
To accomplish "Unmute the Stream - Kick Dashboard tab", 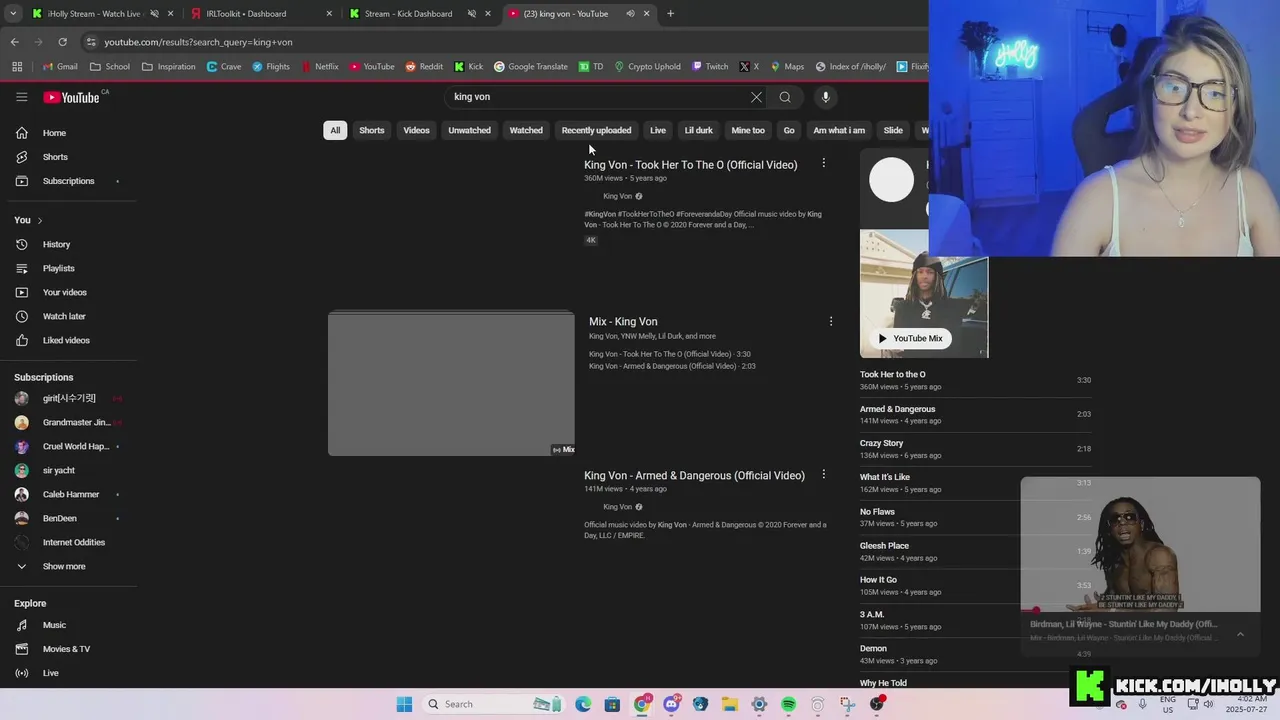I will [472, 14].
